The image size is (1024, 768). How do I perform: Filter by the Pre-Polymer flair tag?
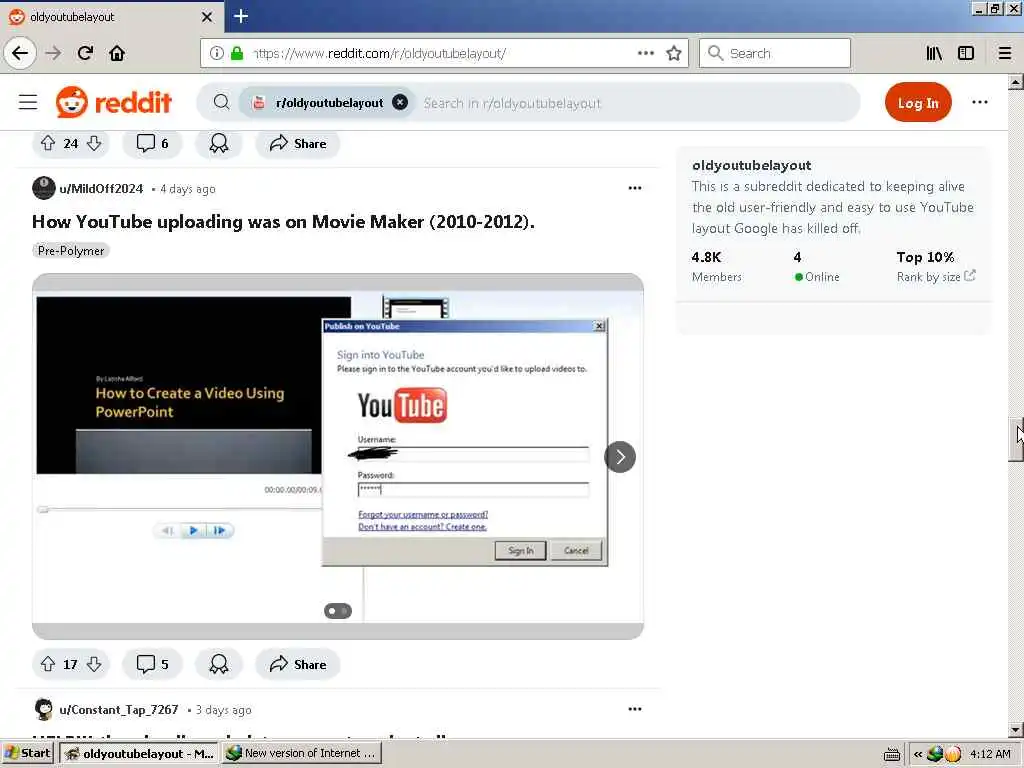coord(71,251)
